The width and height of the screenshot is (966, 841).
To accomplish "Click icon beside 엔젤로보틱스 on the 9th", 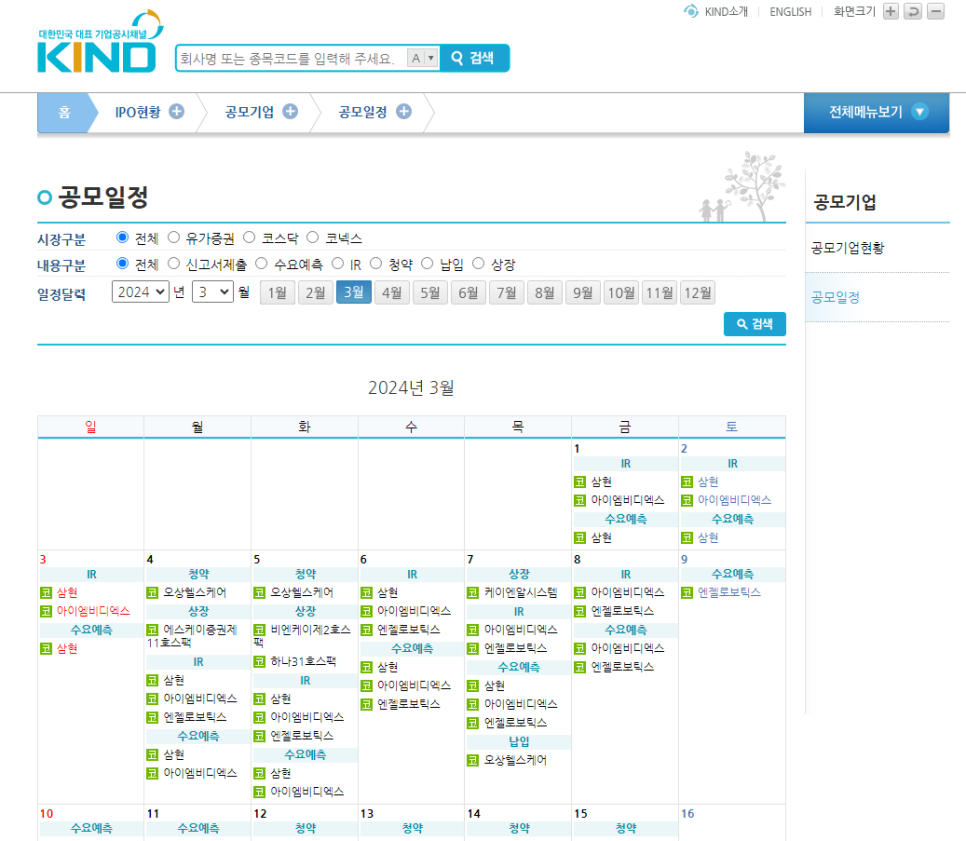I will [687, 593].
